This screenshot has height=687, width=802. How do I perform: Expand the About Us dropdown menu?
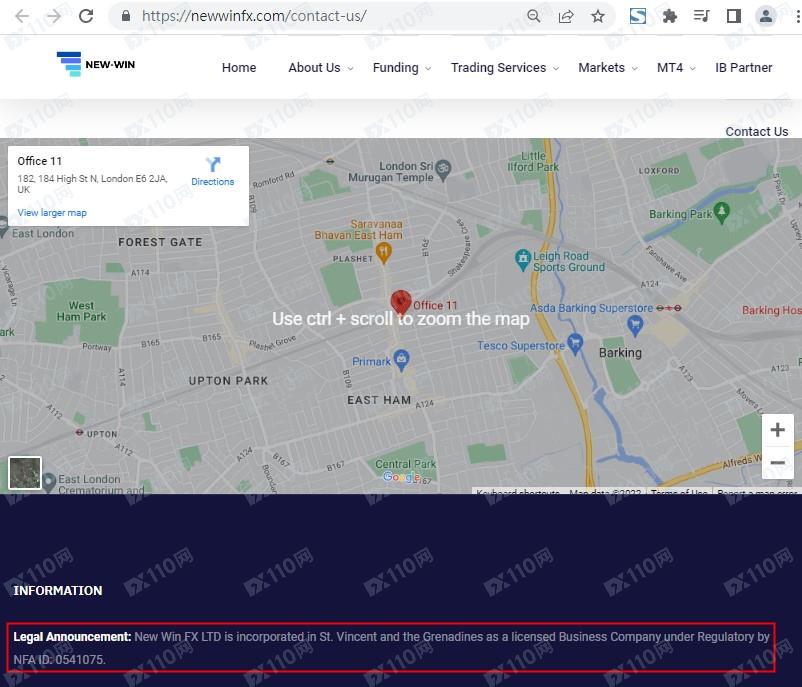(320, 68)
